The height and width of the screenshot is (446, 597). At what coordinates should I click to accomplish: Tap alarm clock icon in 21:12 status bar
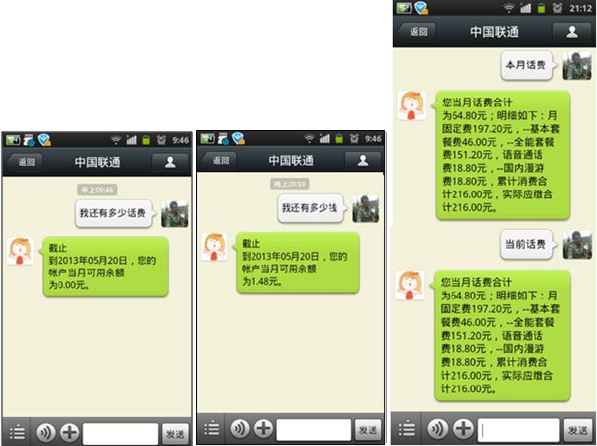[x=557, y=8]
